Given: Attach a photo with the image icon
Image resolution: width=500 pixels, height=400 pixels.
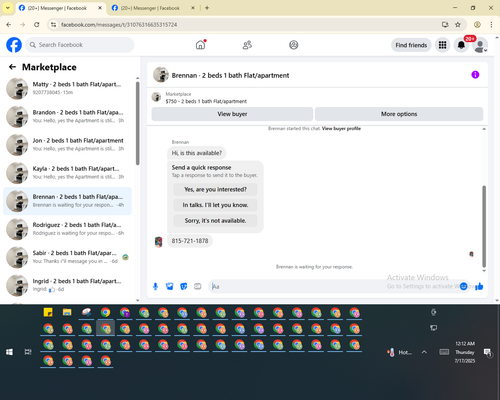Looking at the screenshot, I should [170, 286].
